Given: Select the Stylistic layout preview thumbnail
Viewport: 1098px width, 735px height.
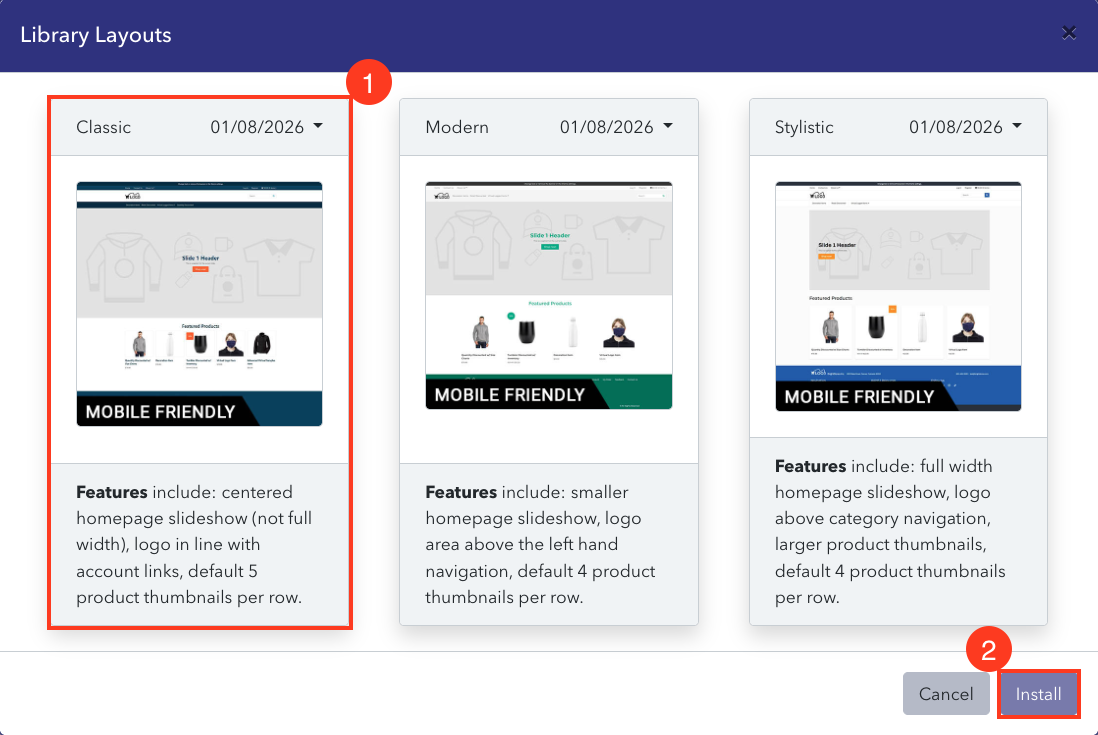Looking at the screenshot, I should point(898,296).
